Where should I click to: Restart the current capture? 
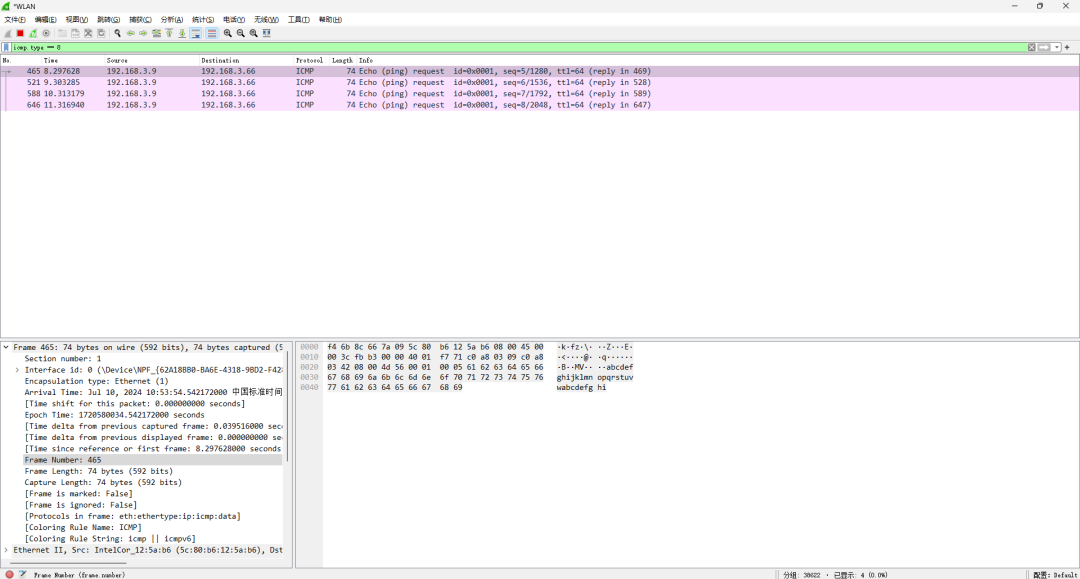pyautogui.click(x=33, y=33)
